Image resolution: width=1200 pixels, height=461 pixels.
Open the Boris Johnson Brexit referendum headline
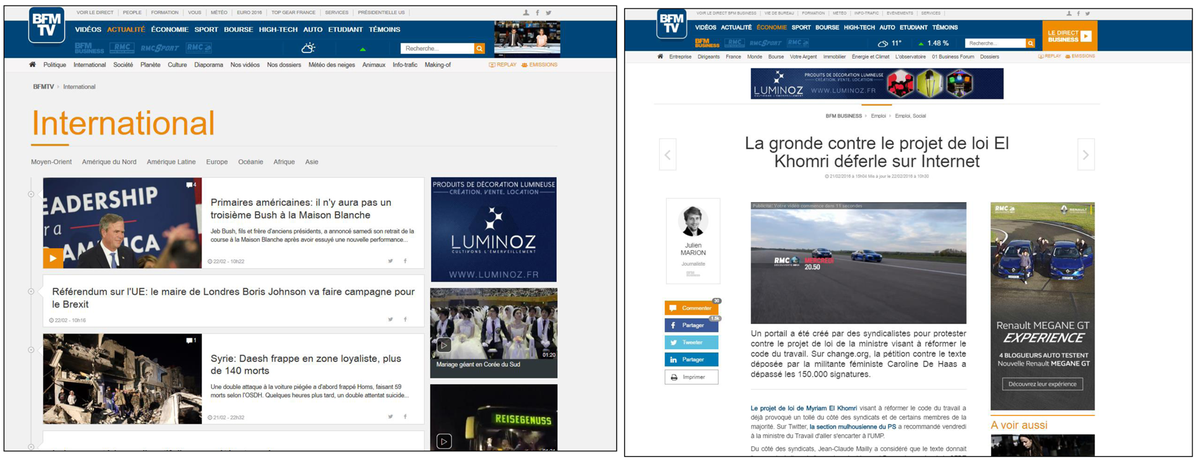233,298
